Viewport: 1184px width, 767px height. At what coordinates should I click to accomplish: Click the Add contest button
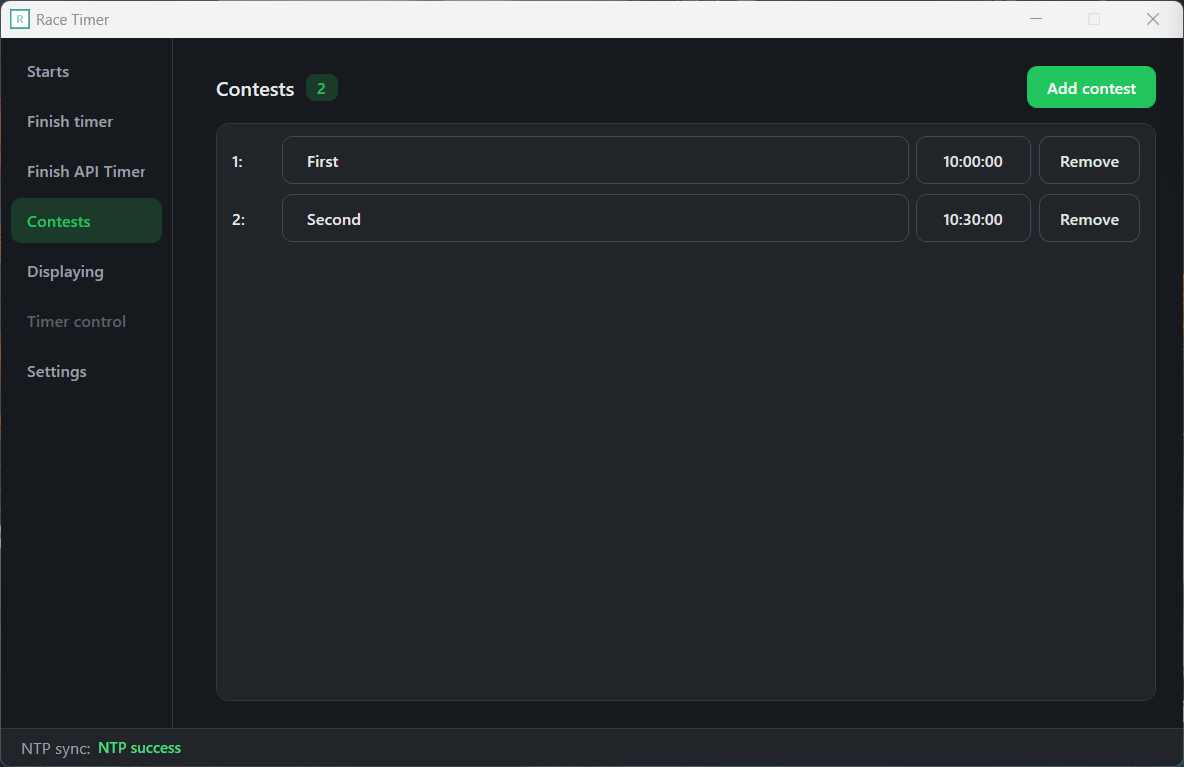point(1091,88)
